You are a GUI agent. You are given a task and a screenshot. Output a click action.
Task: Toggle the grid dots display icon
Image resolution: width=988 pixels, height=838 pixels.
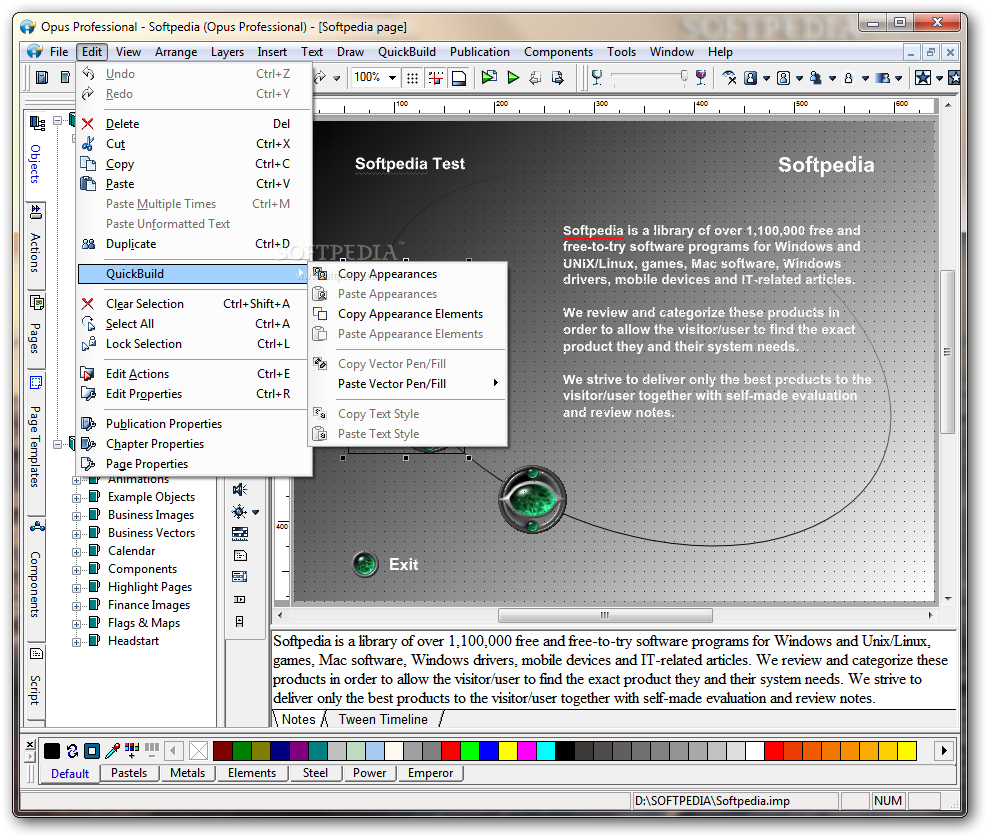tap(412, 78)
